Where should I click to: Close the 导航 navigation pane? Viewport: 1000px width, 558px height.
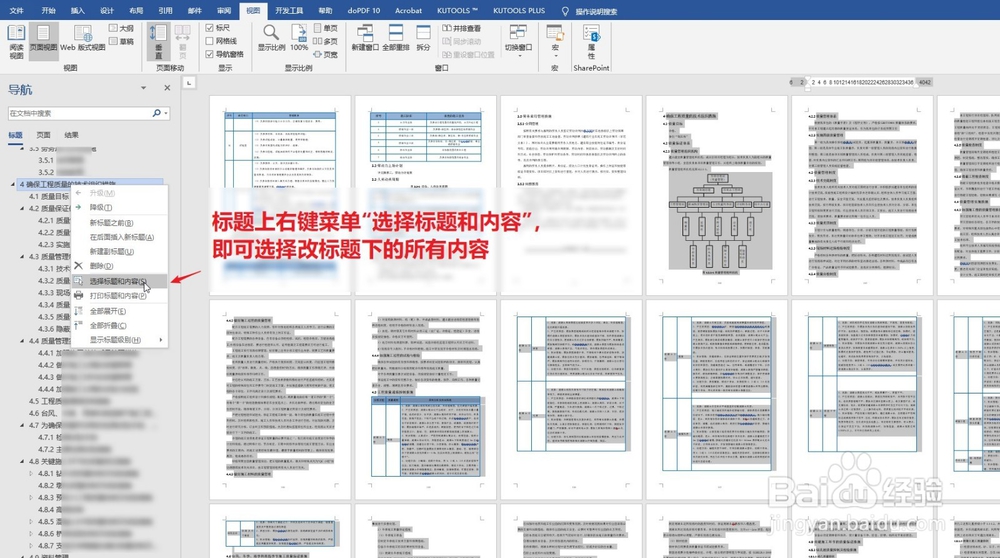point(167,88)
